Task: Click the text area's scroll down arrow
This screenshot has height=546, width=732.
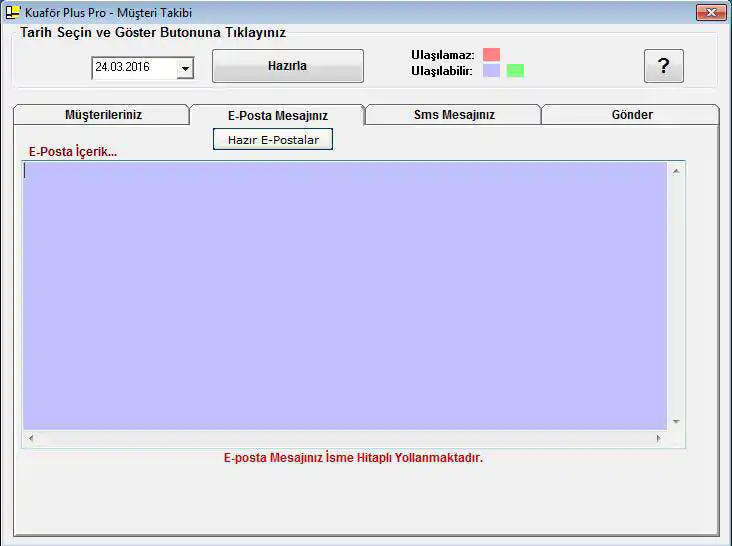Action: click(x=676, y=421)
